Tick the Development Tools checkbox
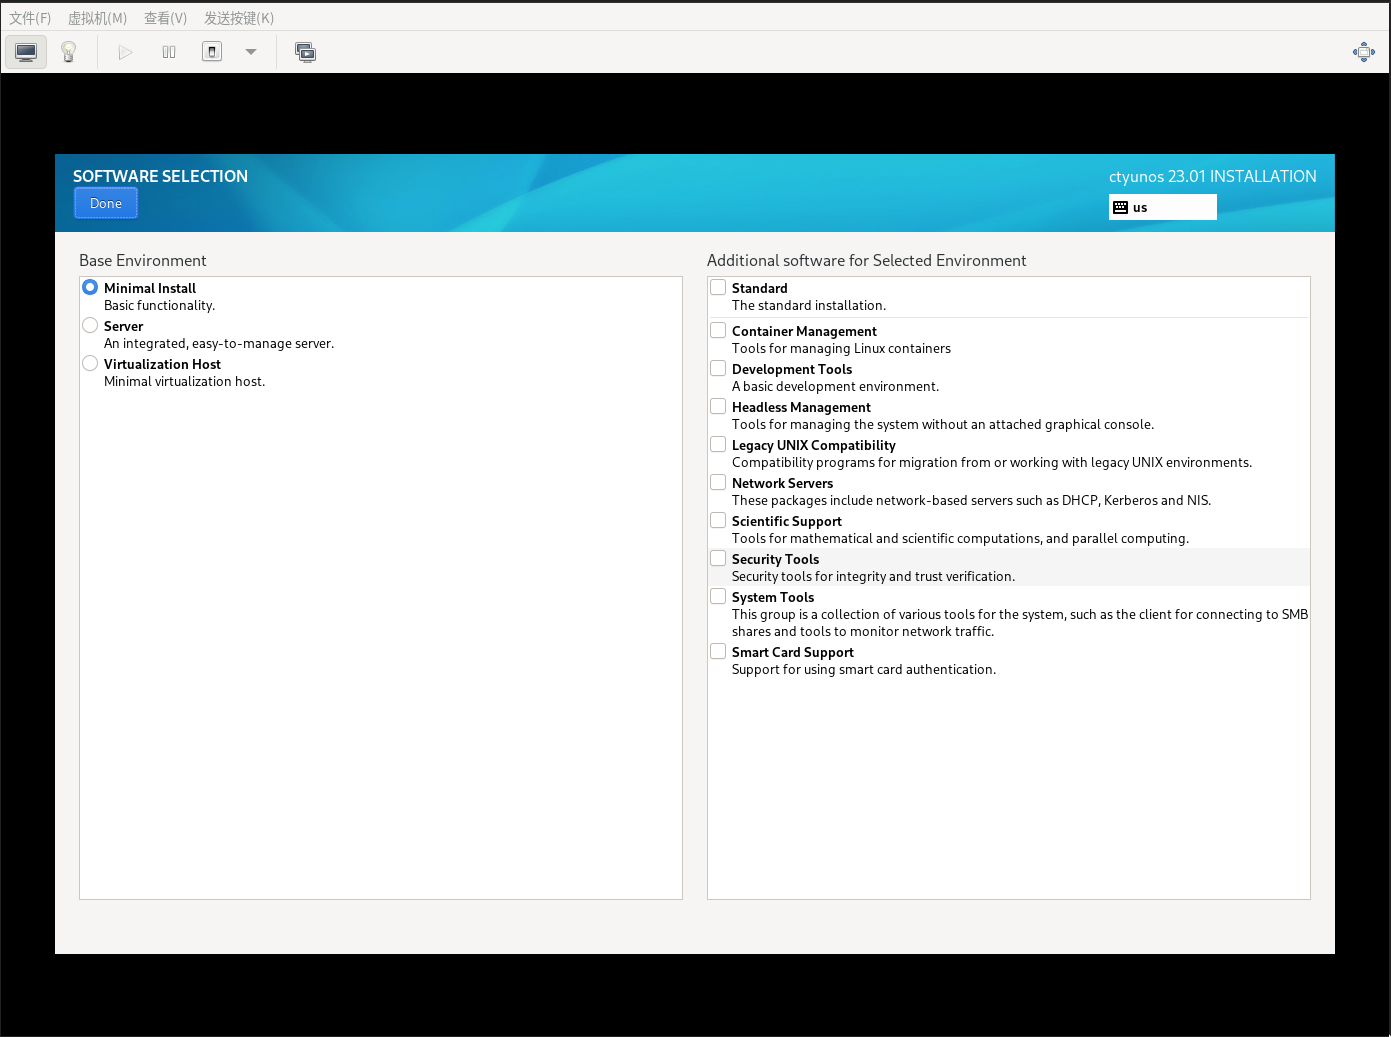Image resolution: width=1391 pixels, height=1037 pixels. (718, 368)
